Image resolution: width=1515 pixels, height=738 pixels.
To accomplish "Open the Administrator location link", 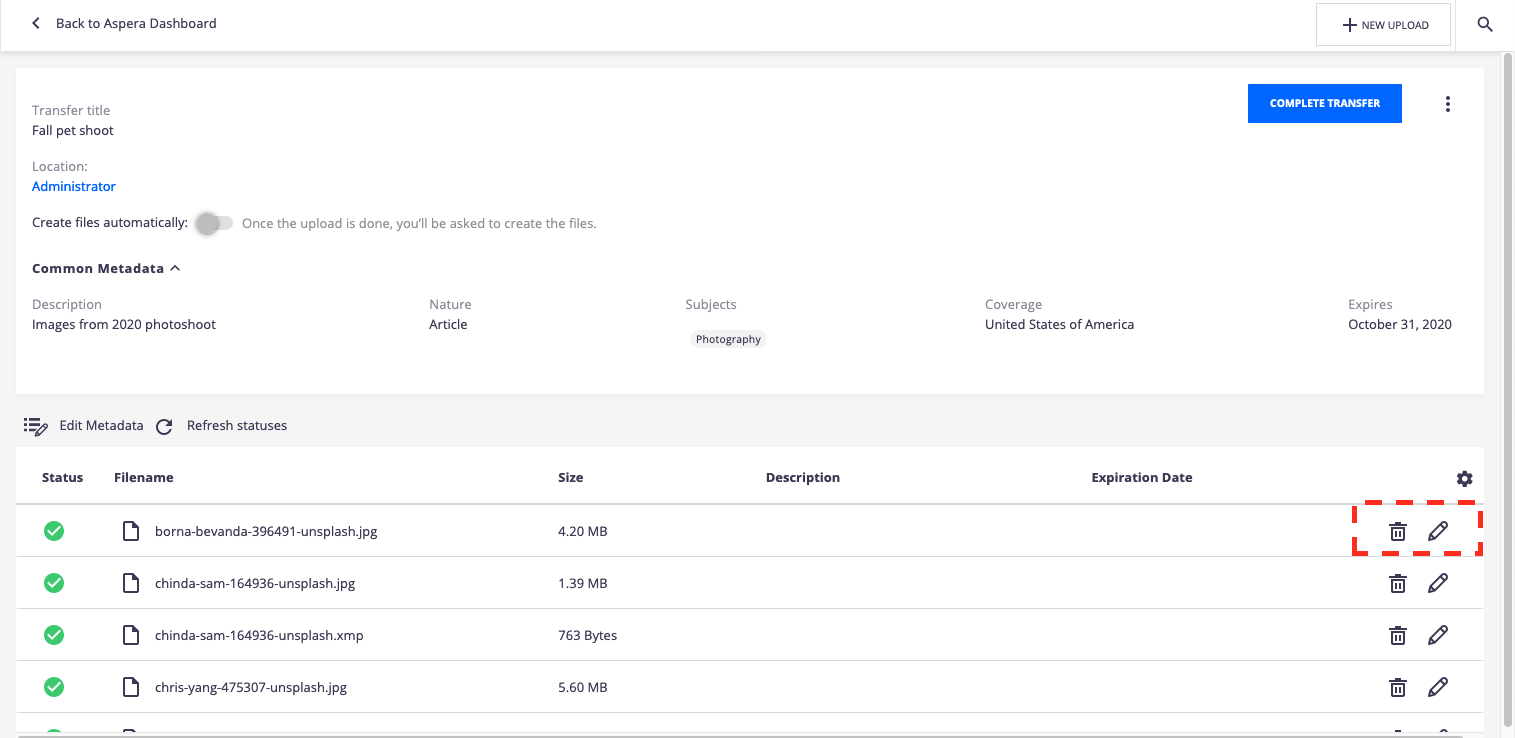I will click(x=74, y=187).
